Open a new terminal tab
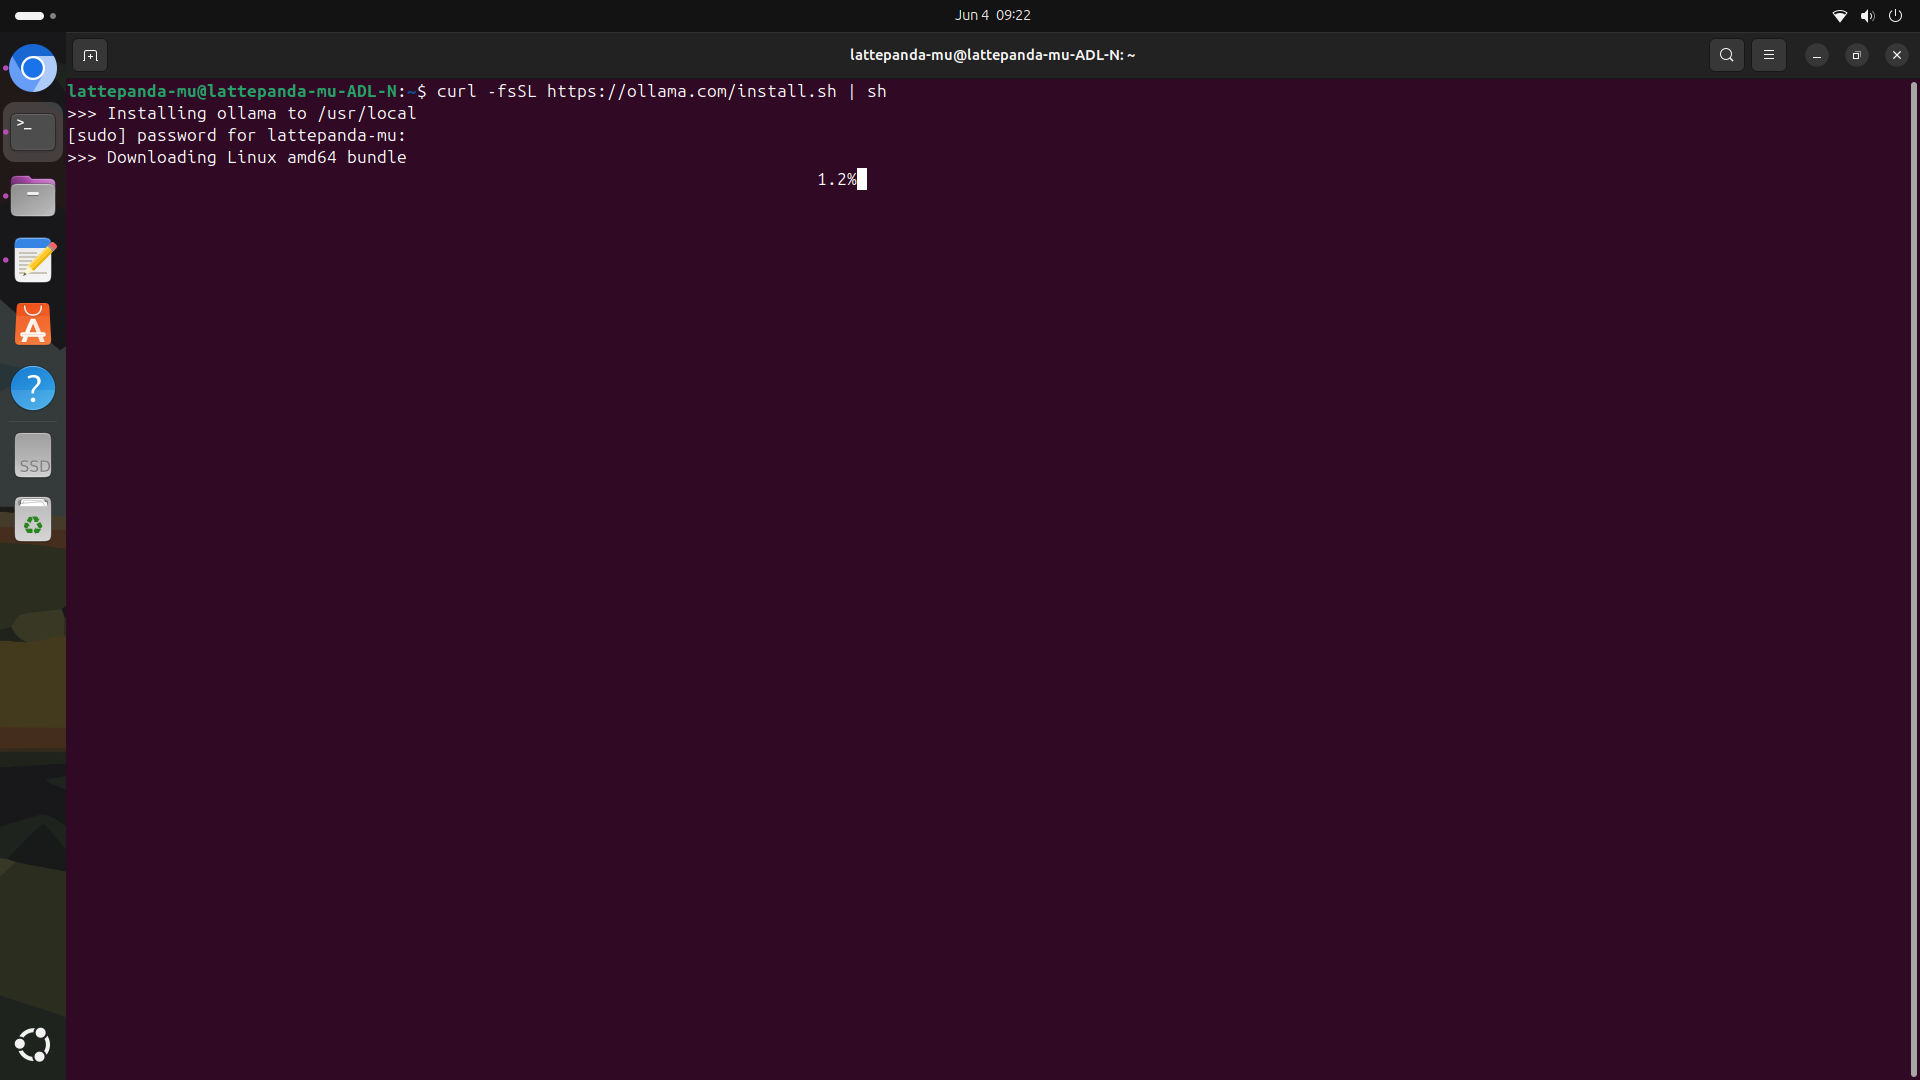The height and width of the screenshot is (1080, 1920). [90, 55]
